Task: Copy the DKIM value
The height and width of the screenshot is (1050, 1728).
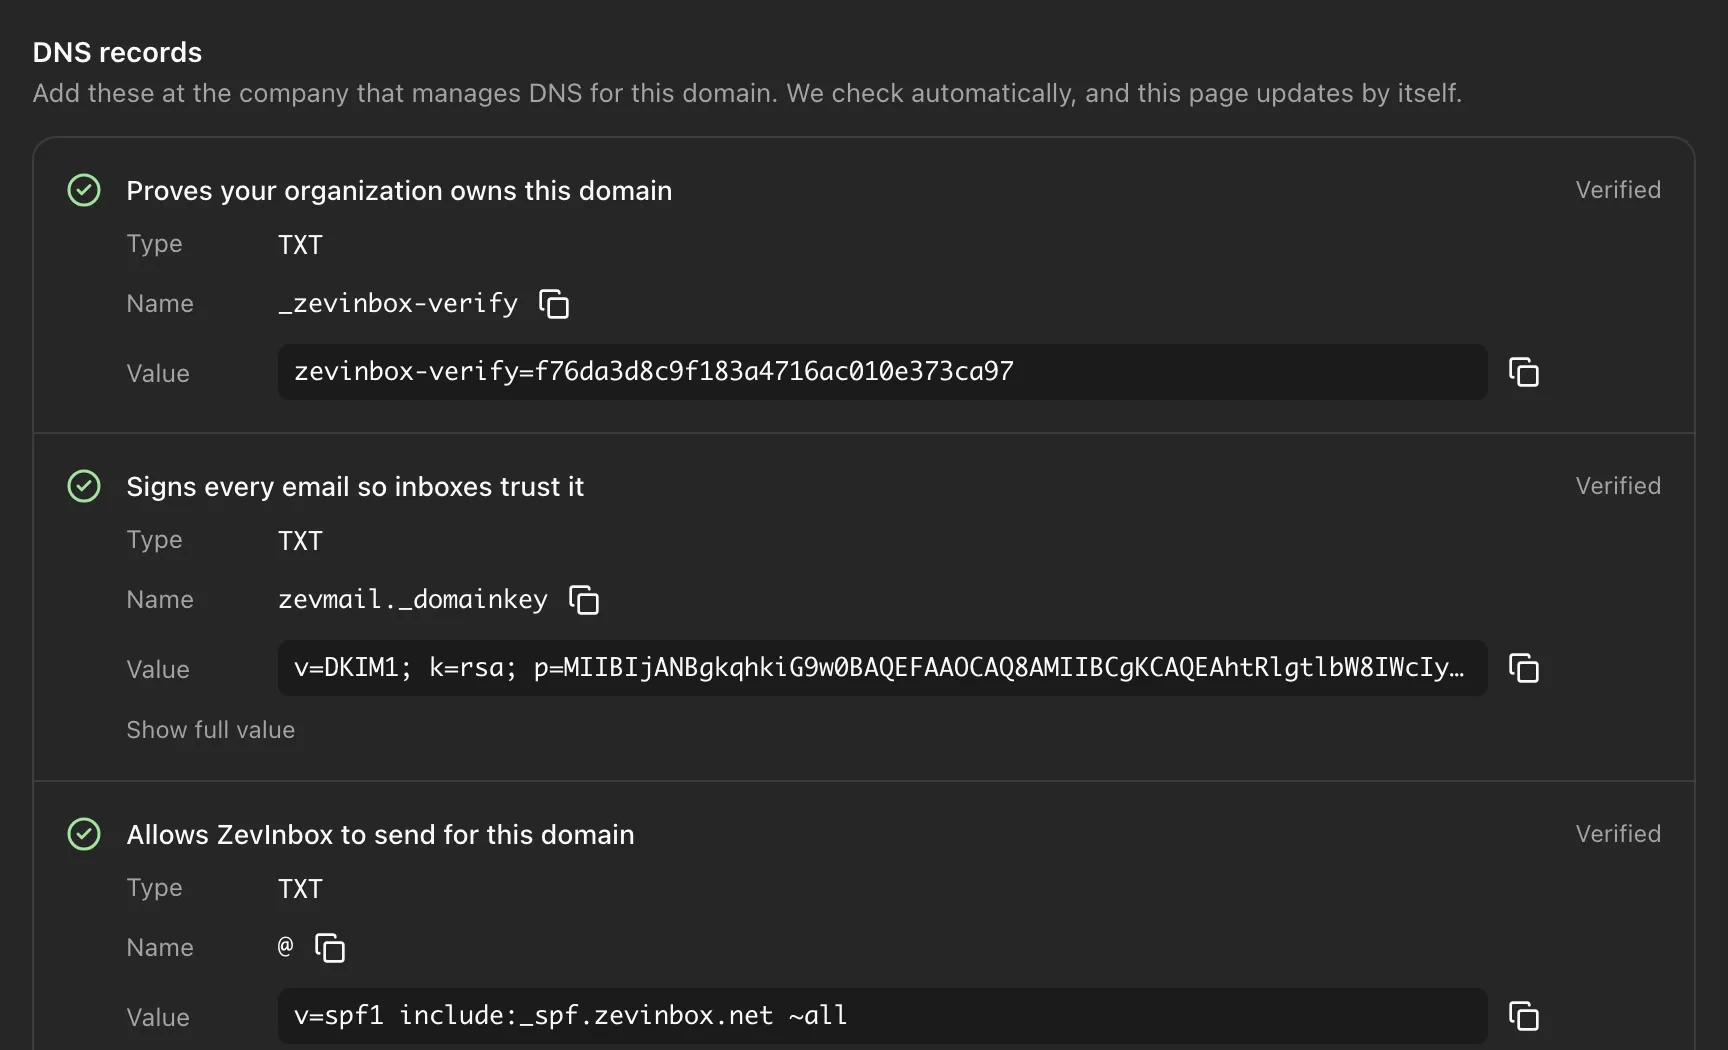Action: (x=1523, y=668)
